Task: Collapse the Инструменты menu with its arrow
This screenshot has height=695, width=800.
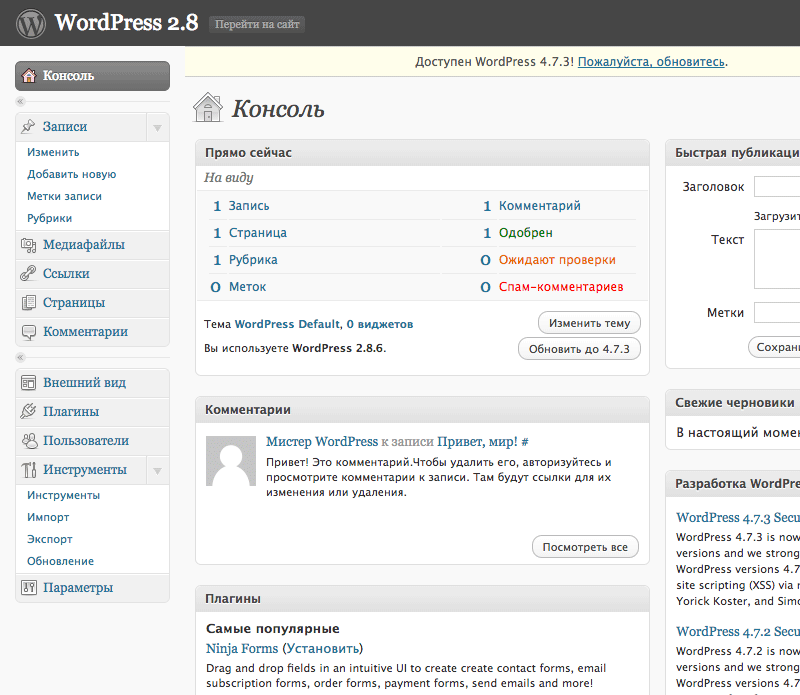Action: click(158, 470)
